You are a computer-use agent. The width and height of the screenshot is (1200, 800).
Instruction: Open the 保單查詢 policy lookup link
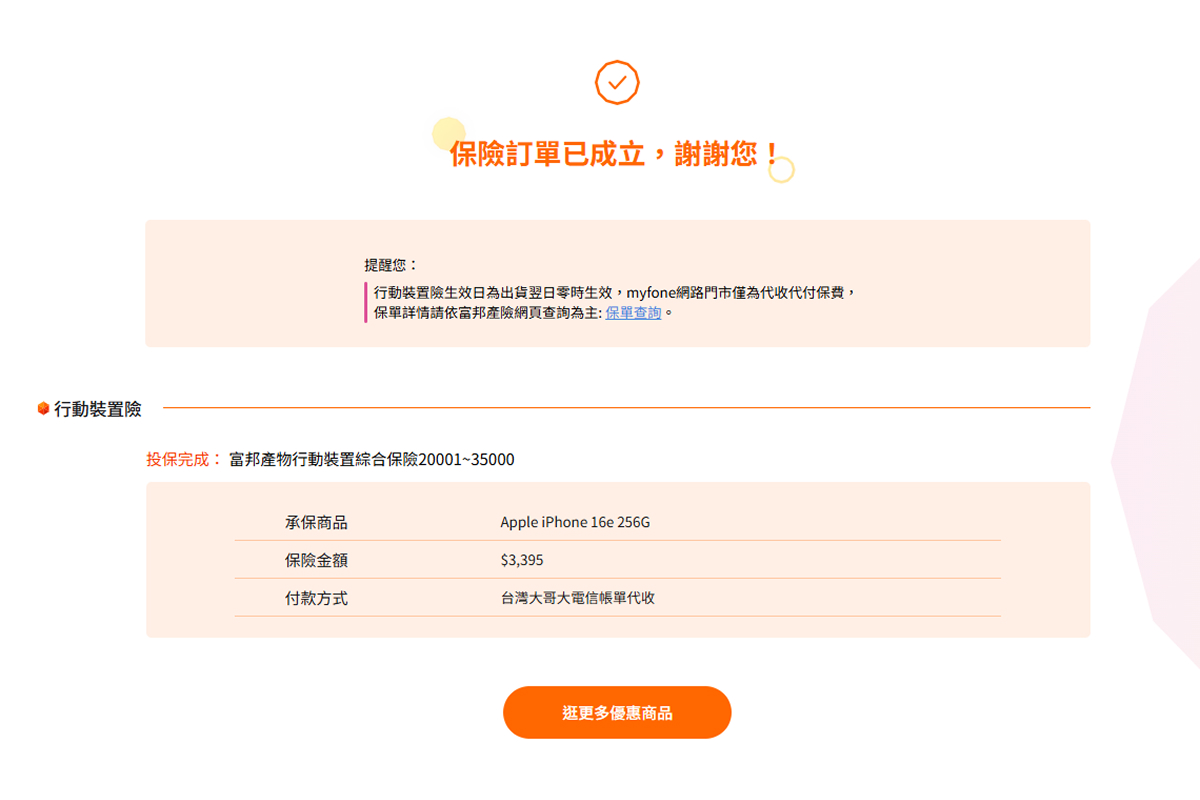point(633,313)
